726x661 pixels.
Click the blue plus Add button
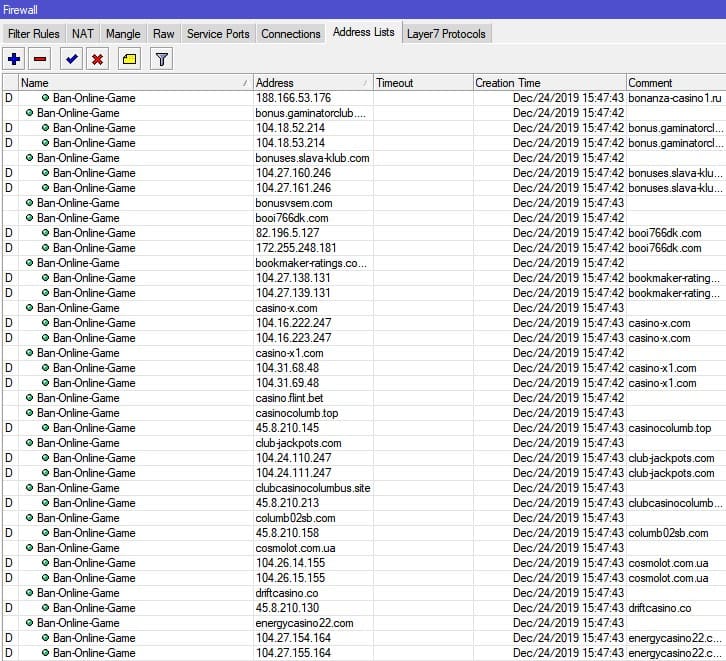(x=14, y=59)
